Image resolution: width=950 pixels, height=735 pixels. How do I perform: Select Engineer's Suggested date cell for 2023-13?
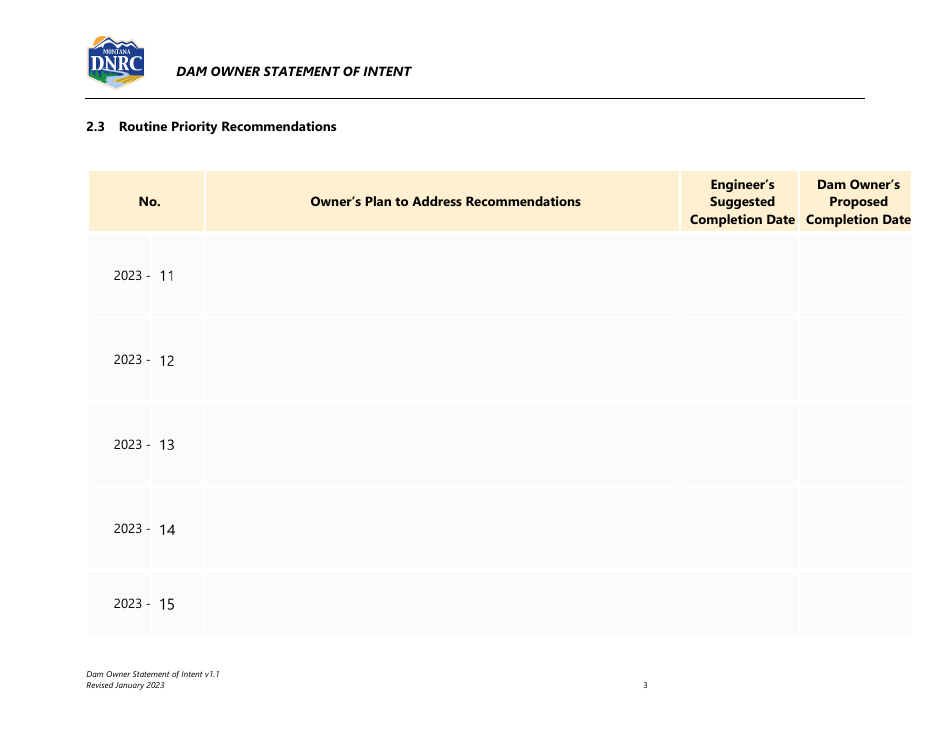(739, 444)
